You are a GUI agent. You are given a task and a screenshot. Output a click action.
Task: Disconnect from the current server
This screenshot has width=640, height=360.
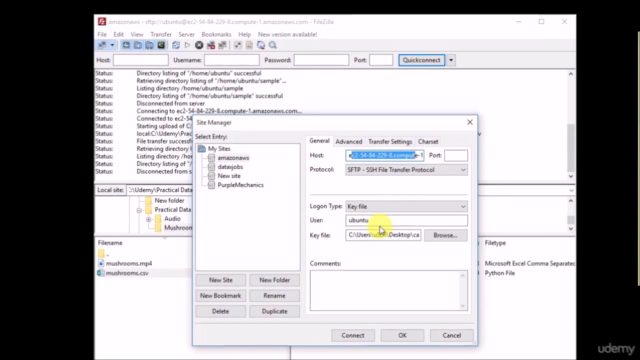coord(211,45)
